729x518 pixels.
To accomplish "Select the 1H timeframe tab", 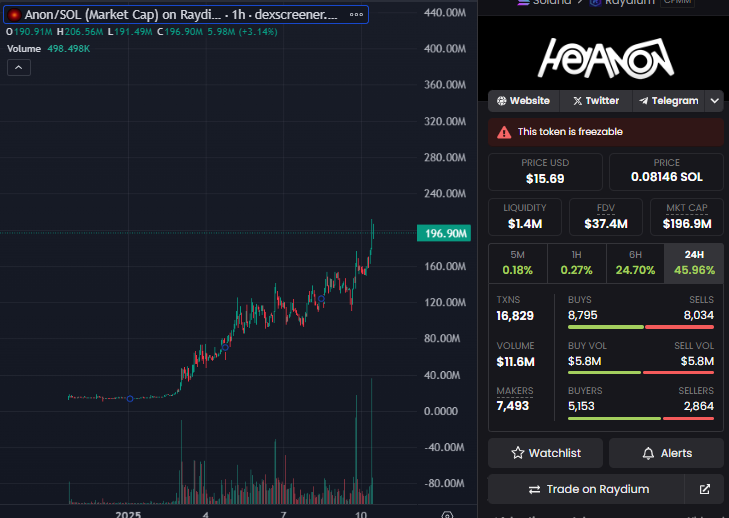I will [577, 263].
